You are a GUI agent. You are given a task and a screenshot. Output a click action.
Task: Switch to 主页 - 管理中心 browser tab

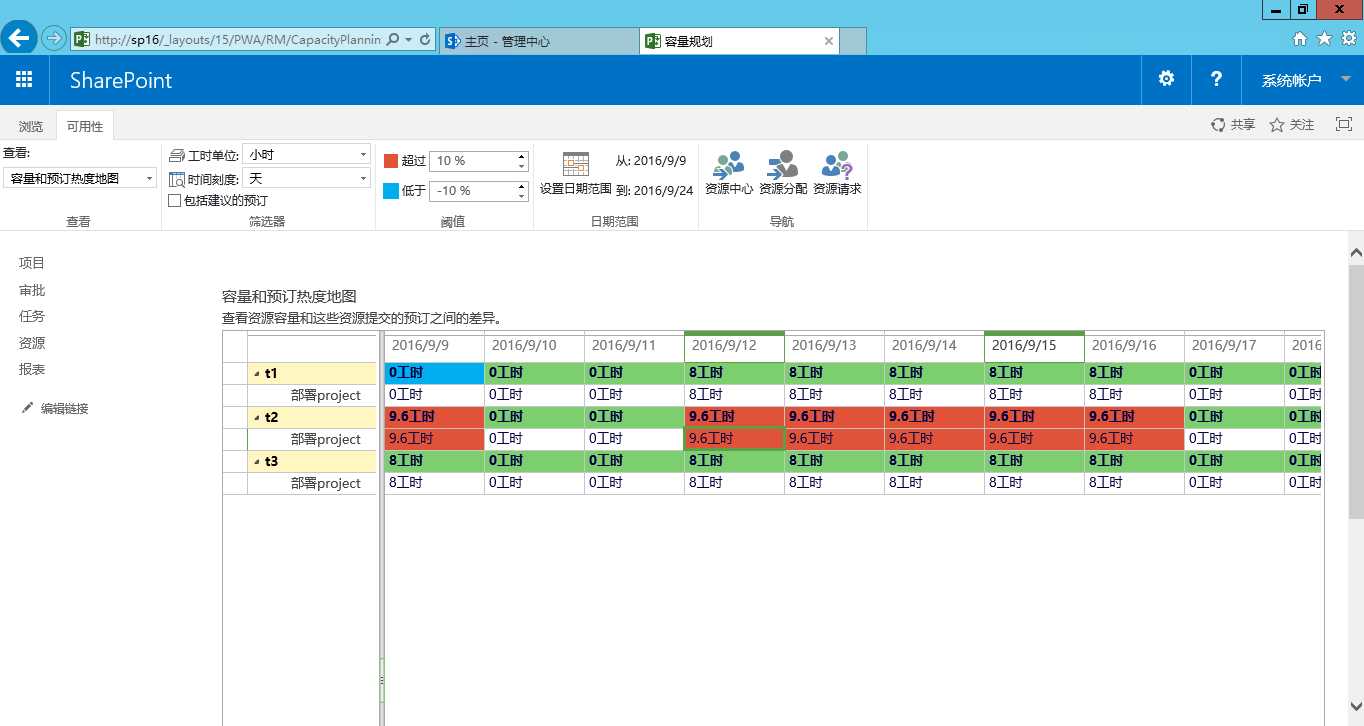[540, 41]
